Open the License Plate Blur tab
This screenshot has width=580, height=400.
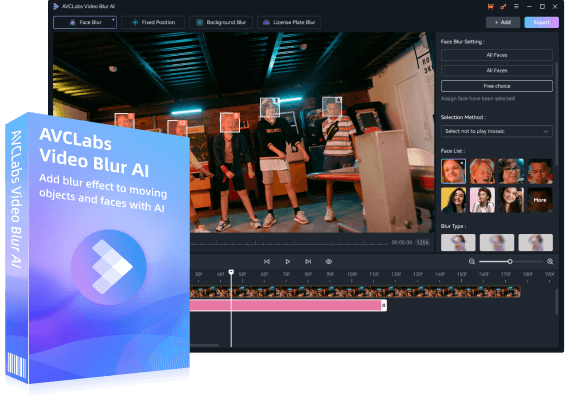pyautogui.click(x=289, y=22)
